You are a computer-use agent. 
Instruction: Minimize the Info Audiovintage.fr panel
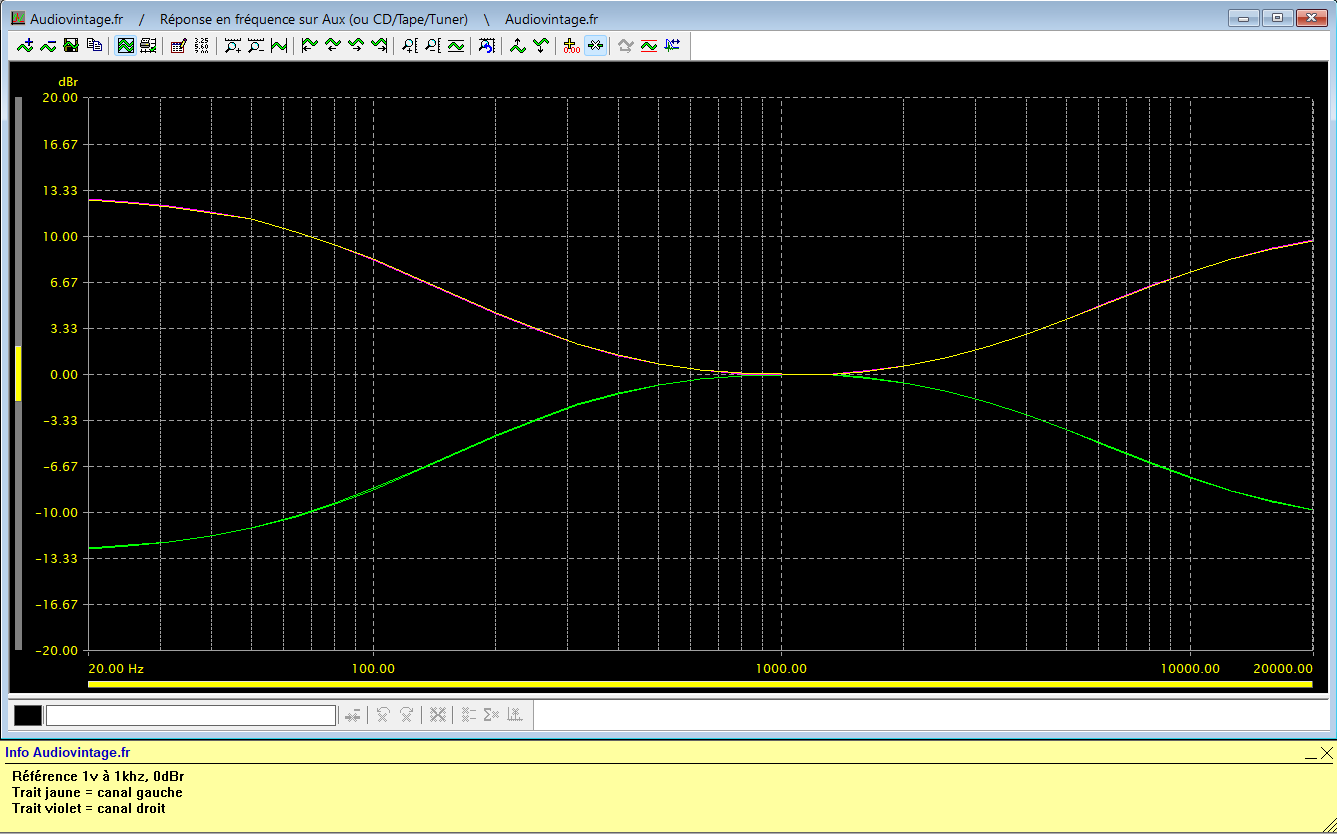(1310, 754)
